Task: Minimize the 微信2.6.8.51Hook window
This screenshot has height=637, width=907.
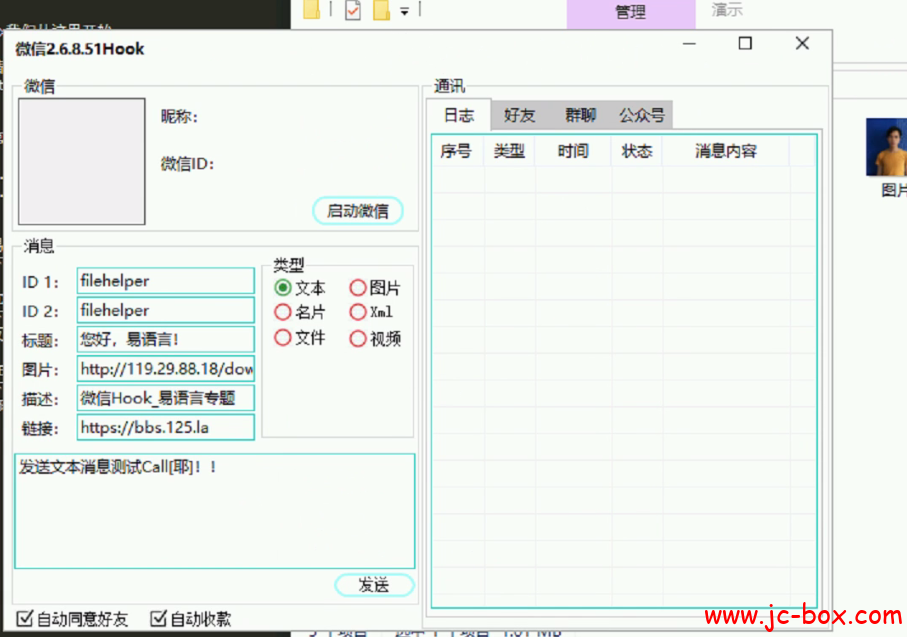Action: (689, 44)
